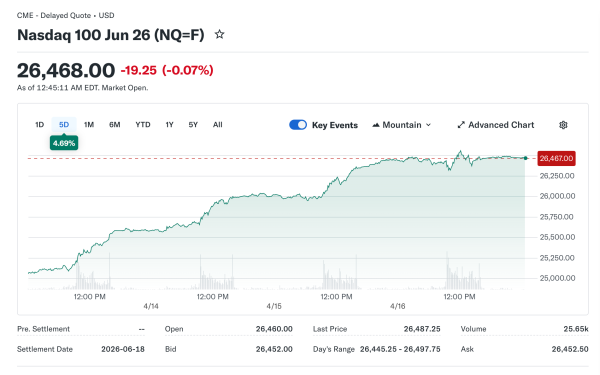Click the Nasdaq 100 Jun 26 (NQ=F) title
The height and width of the screenshot is (375, 600).
point(111,35)
